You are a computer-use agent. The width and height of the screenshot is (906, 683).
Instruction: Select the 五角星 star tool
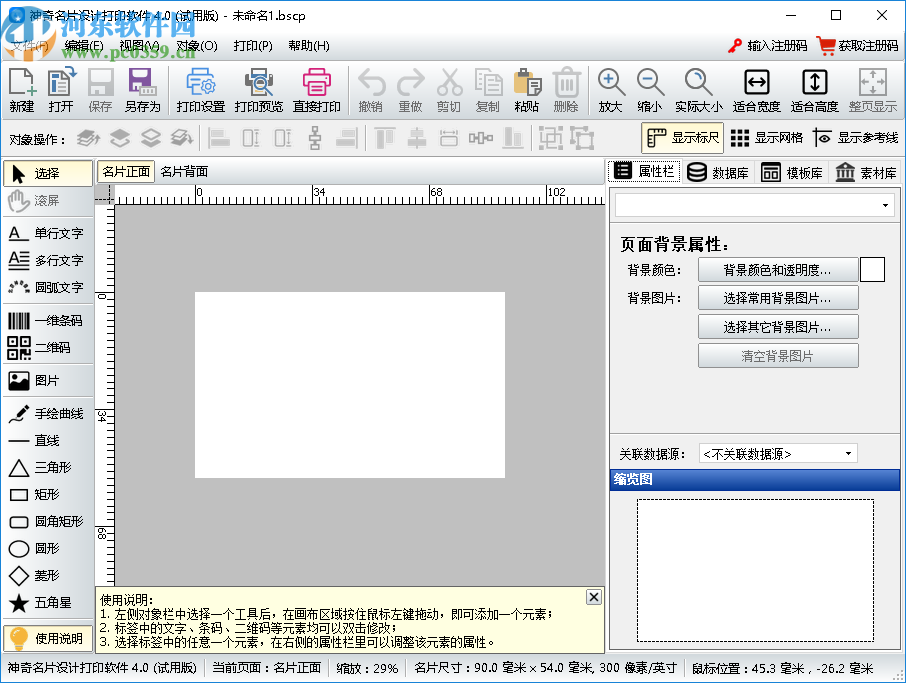click(x=48, y=602)
